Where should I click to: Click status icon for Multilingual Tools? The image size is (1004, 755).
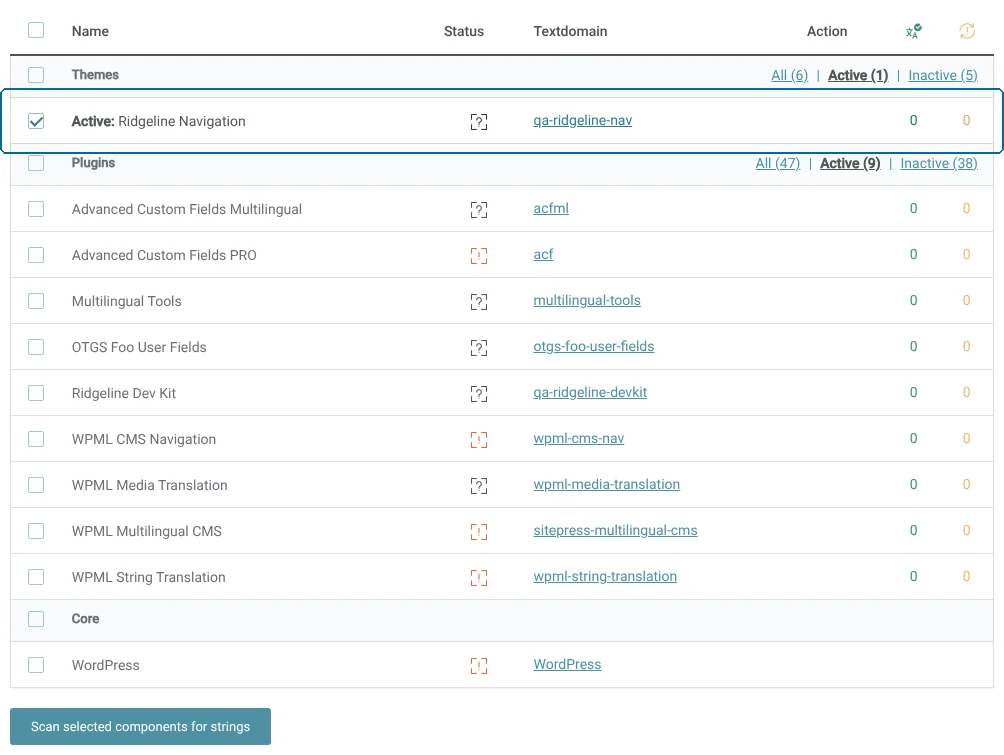(x=479, y=302)
